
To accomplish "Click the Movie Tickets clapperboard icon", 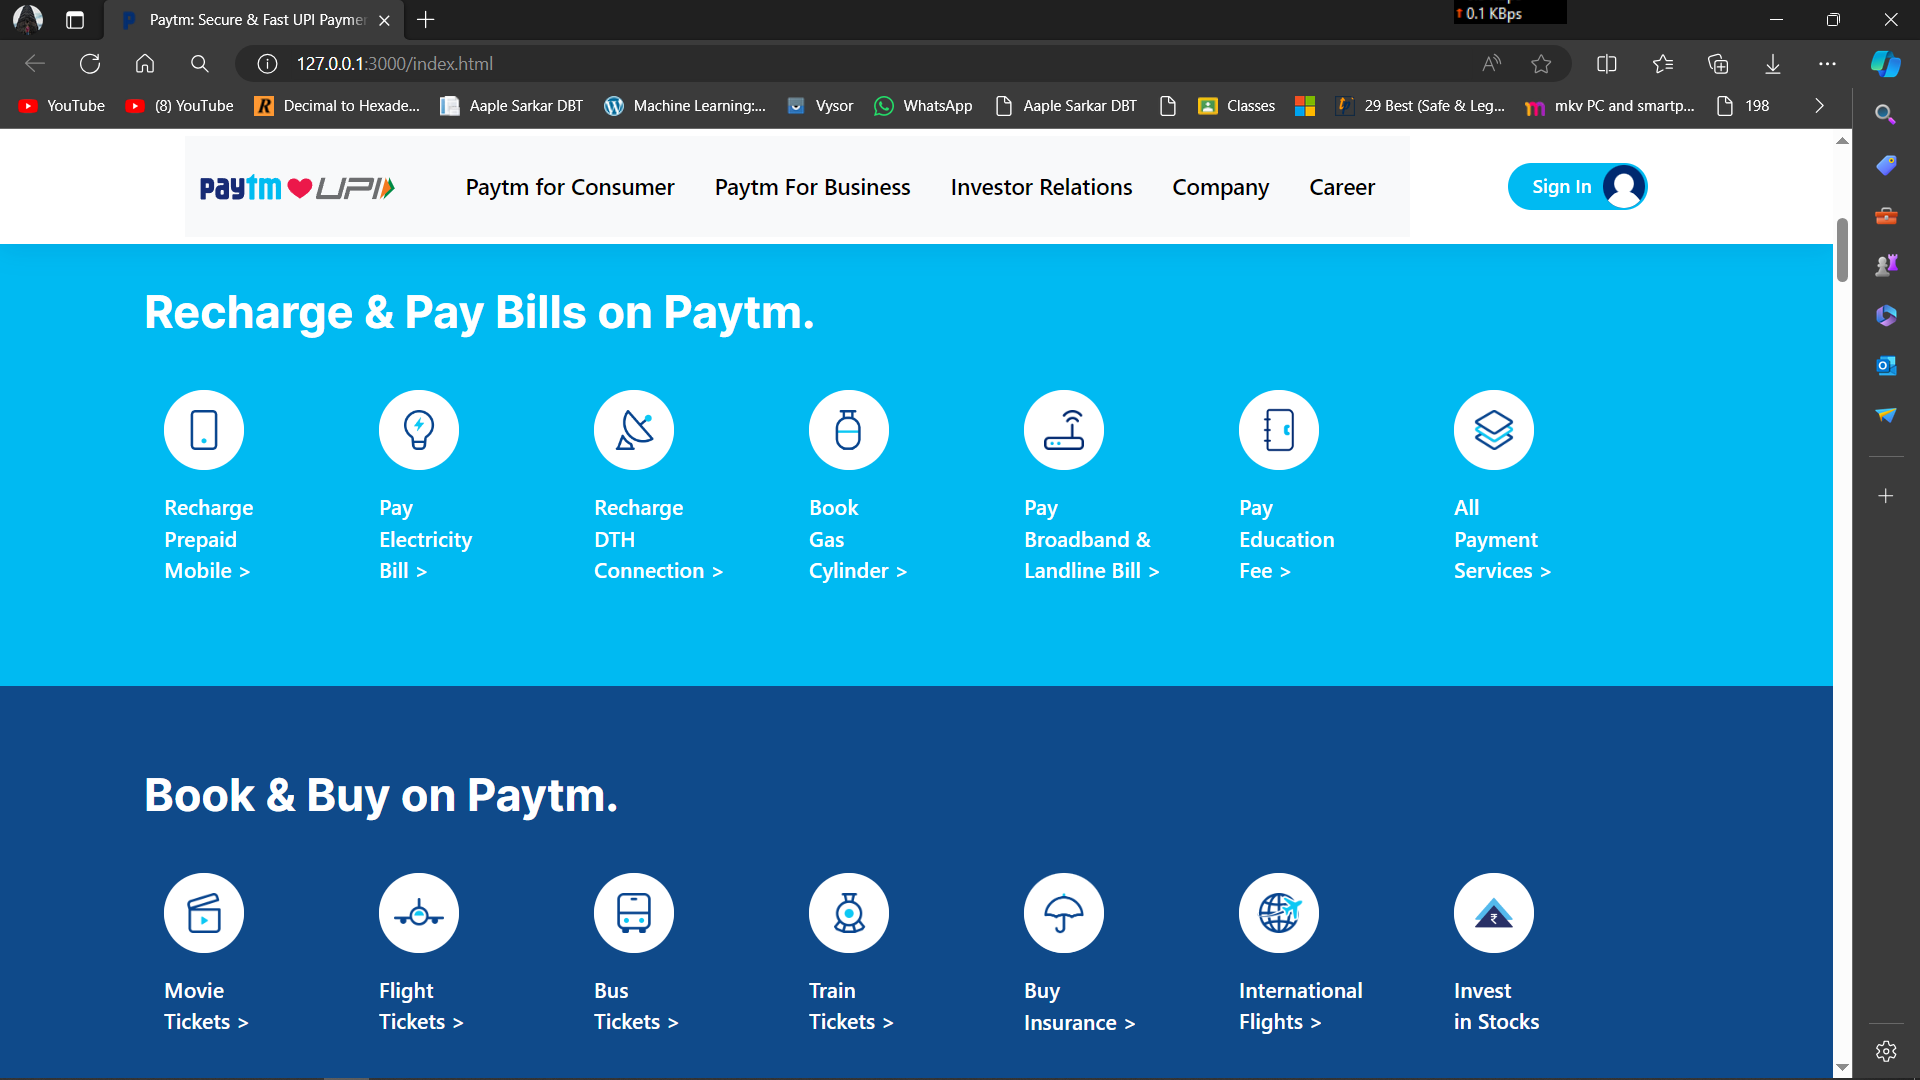I will [204, 913].
